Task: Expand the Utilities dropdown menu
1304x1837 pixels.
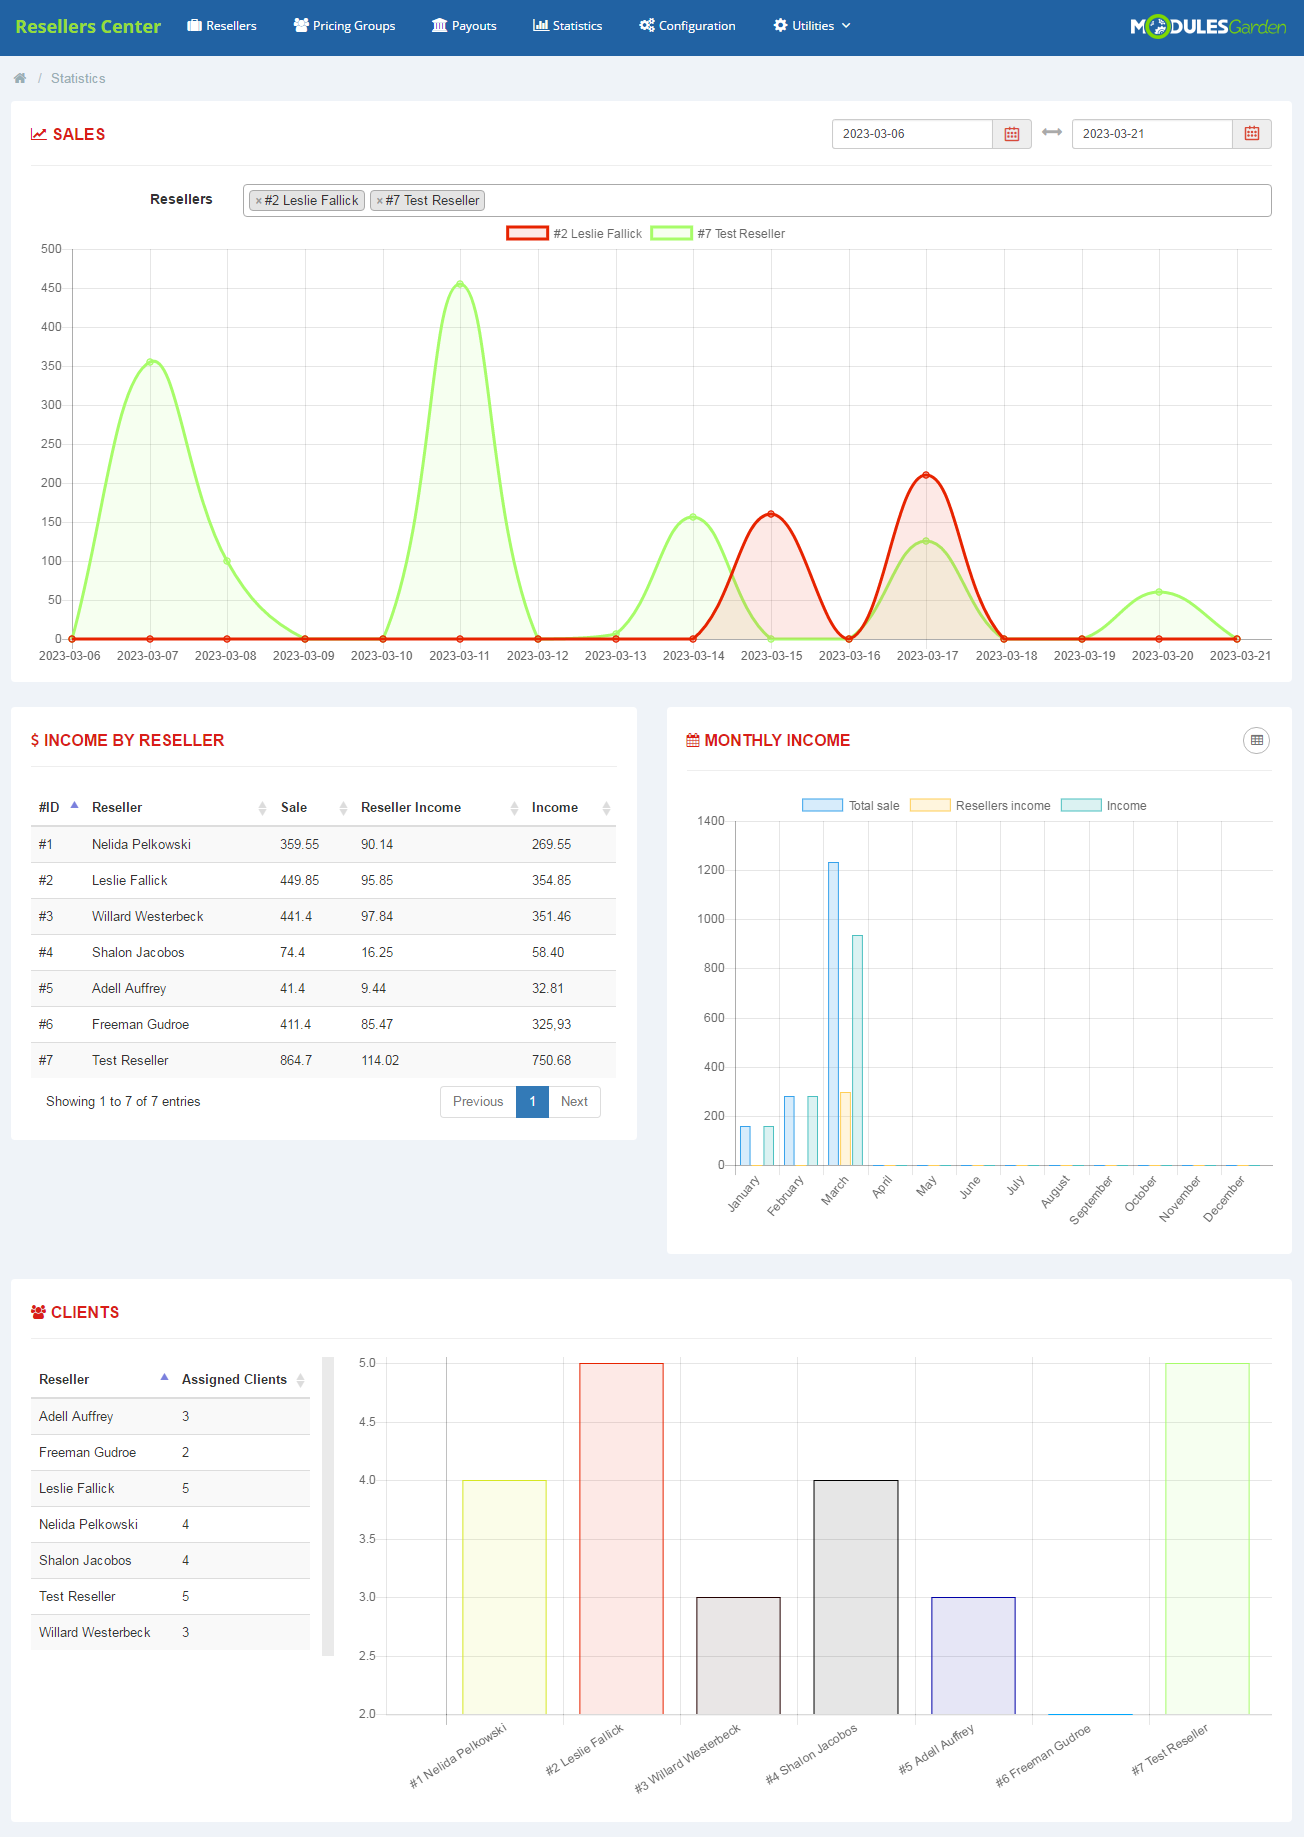Action: 812,26
